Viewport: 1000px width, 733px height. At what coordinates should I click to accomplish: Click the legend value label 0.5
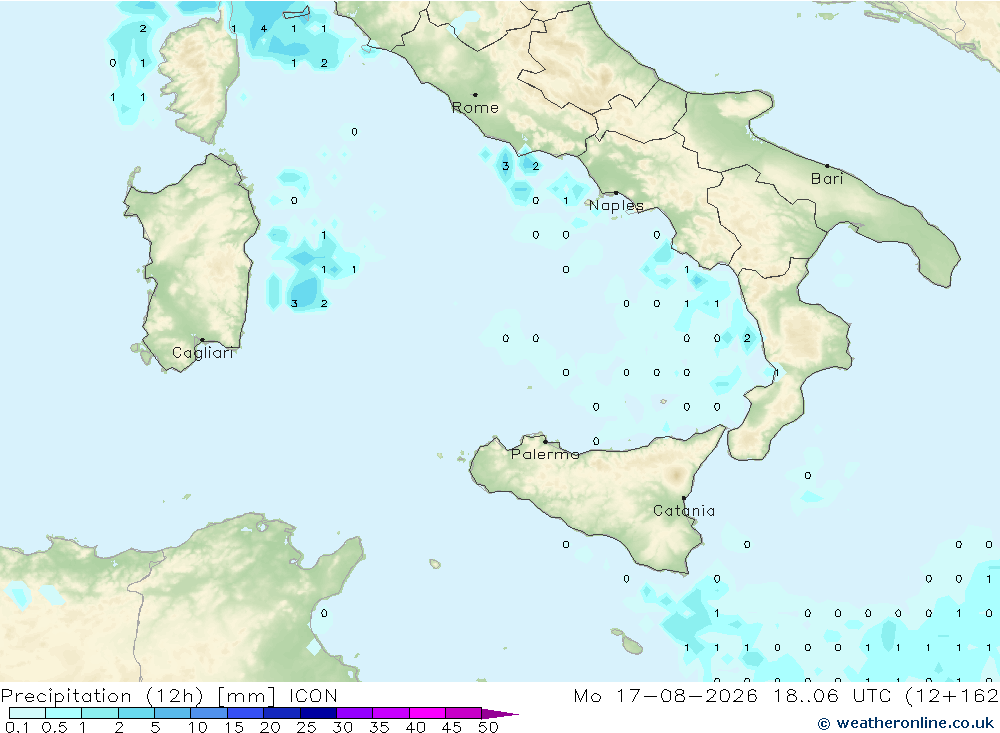click(x=54, y=727)
